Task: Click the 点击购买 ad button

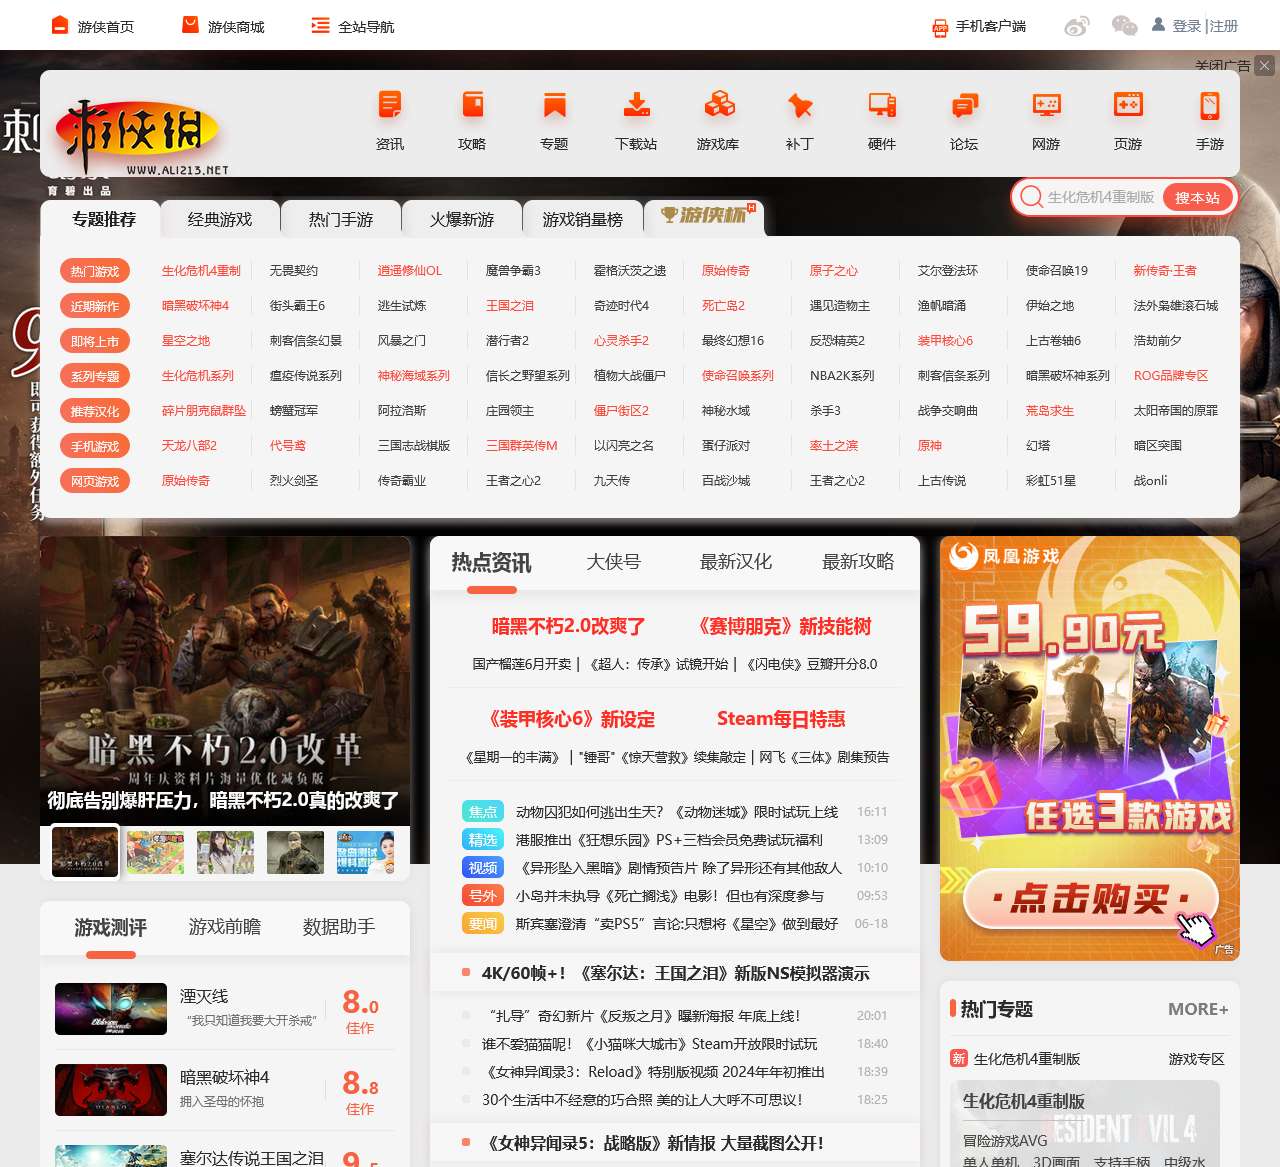Action: pyautogui.click(x=1089, y=898)
